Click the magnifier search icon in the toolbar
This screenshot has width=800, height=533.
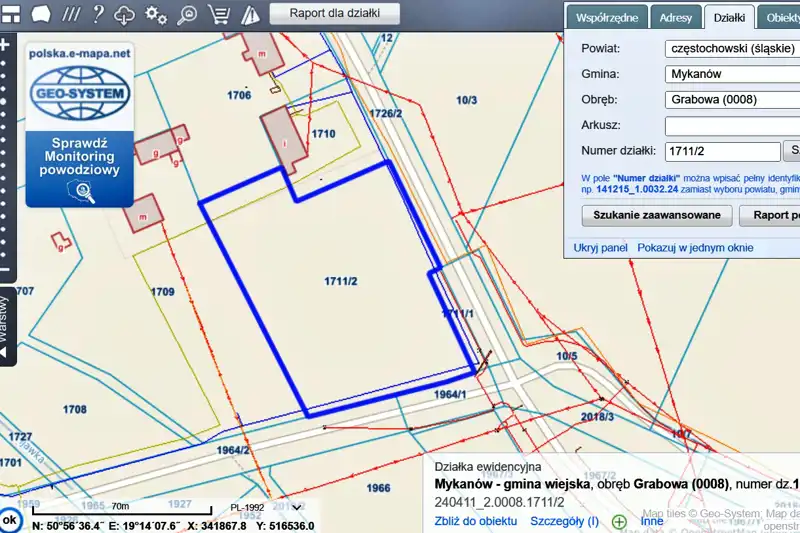187,15
